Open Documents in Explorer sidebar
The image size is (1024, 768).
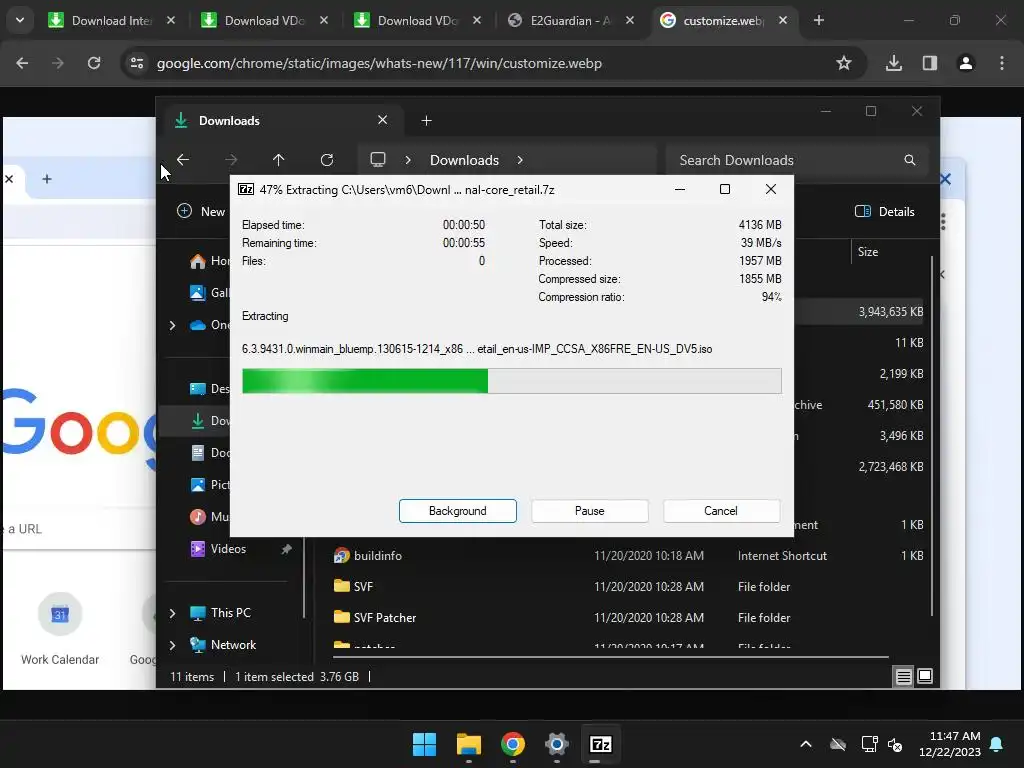[209, 453]
